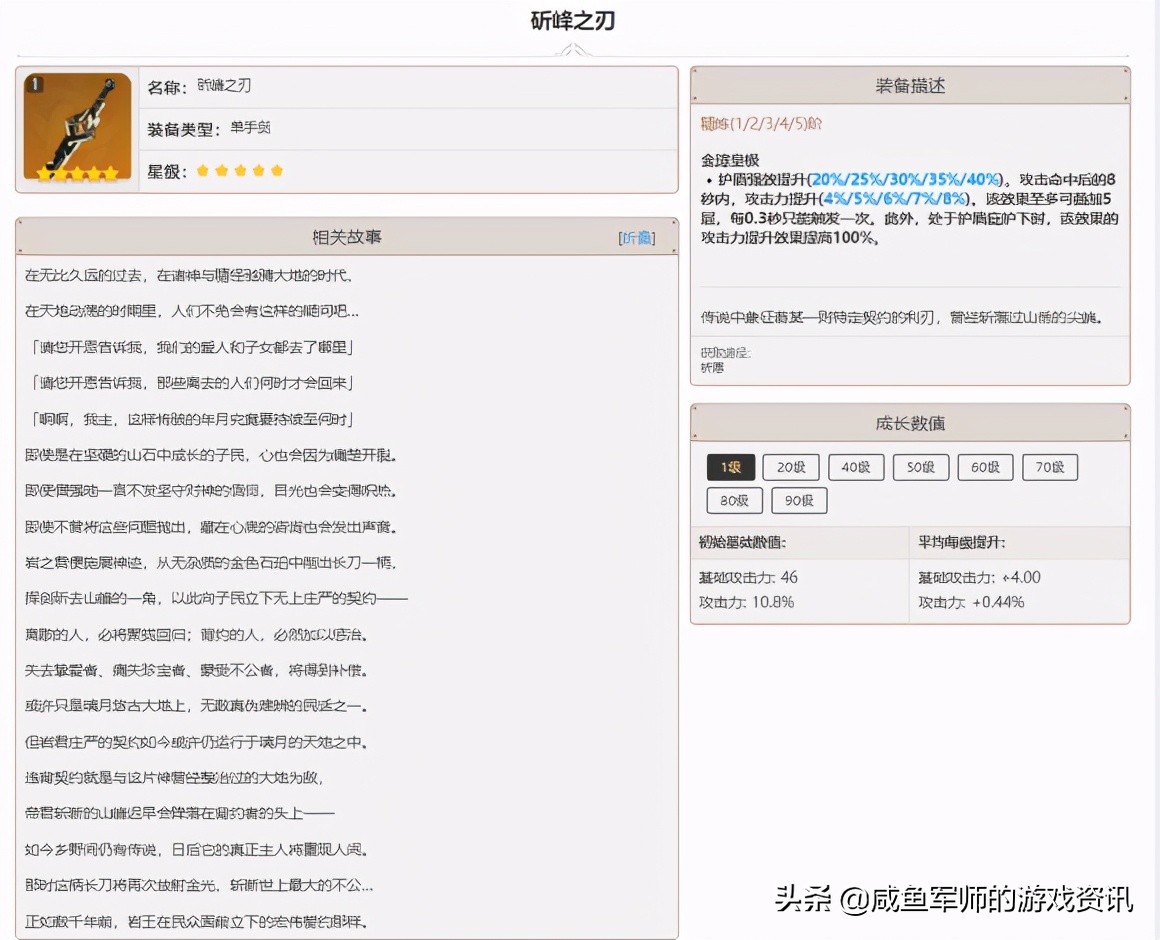Open the 斫雷 derived weapon link
This screenshot has width=1160, height=940.
710,367
